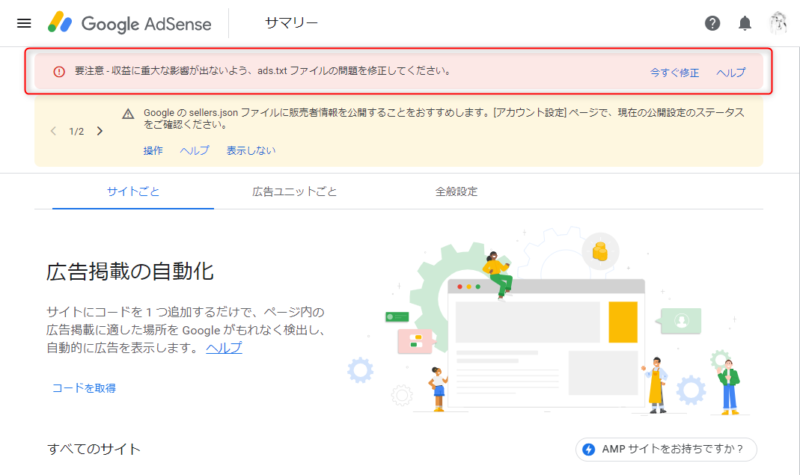Click the red alert warning icon
Screen dimensions: 800x475
click(59, 71)
